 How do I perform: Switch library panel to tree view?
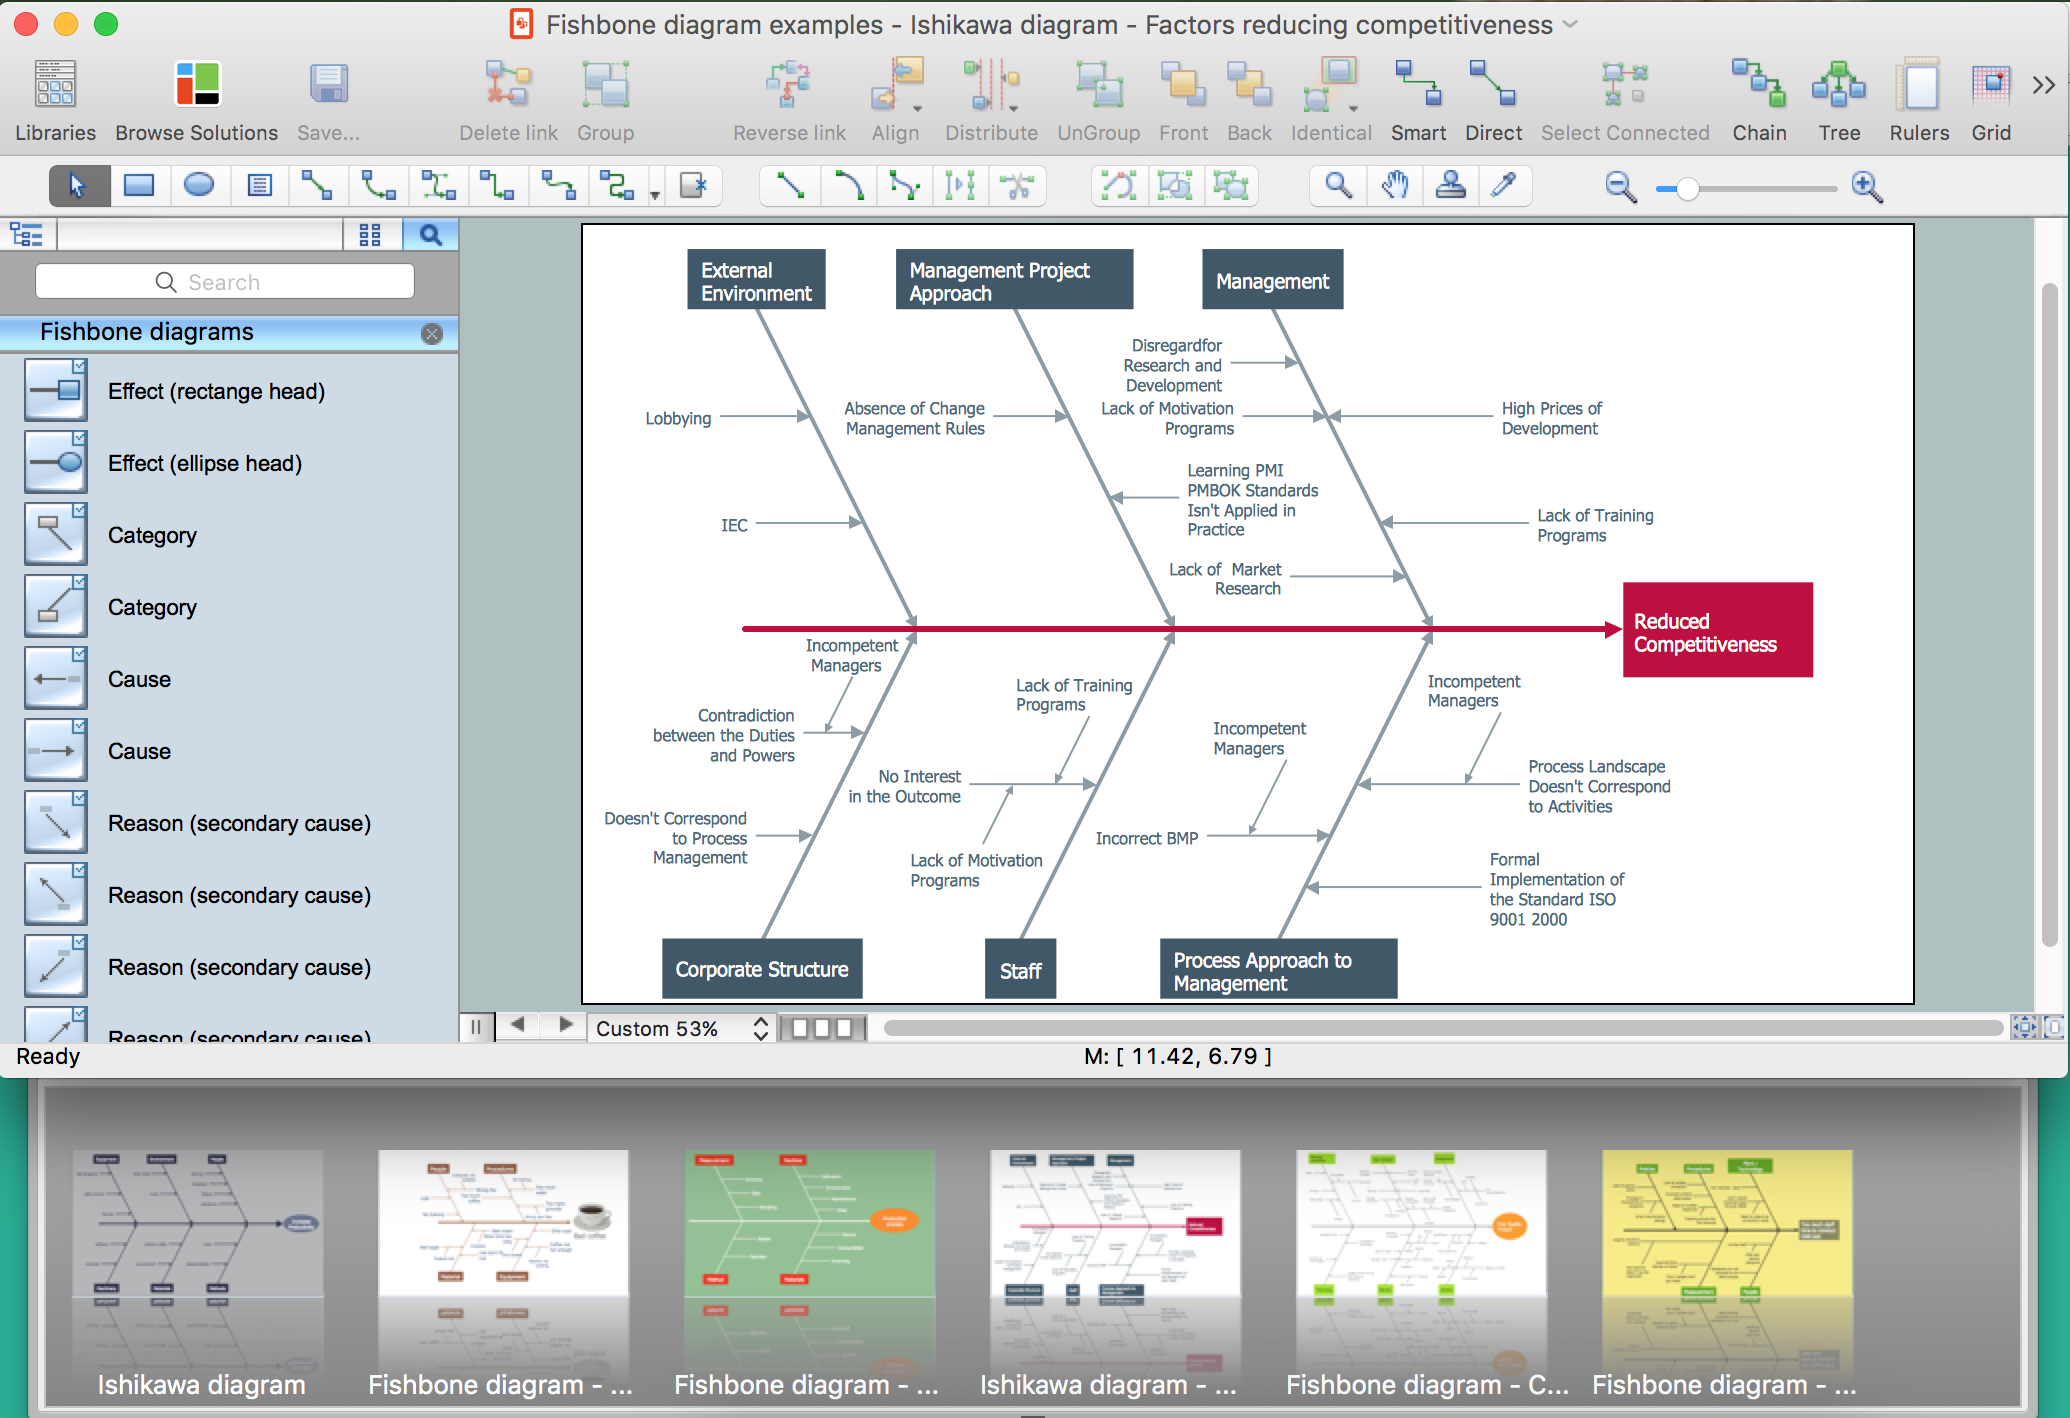coord(27,235)
